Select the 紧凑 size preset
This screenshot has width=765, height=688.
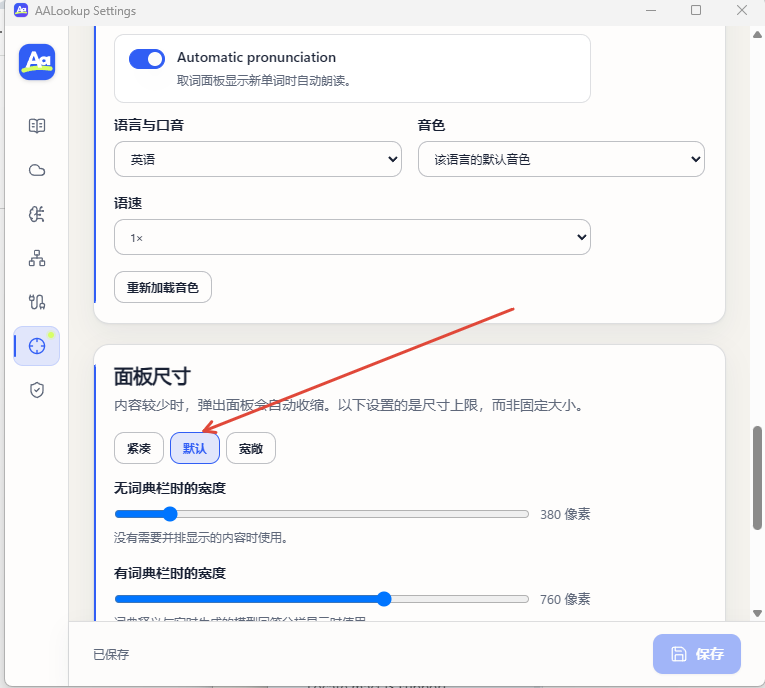139,448
